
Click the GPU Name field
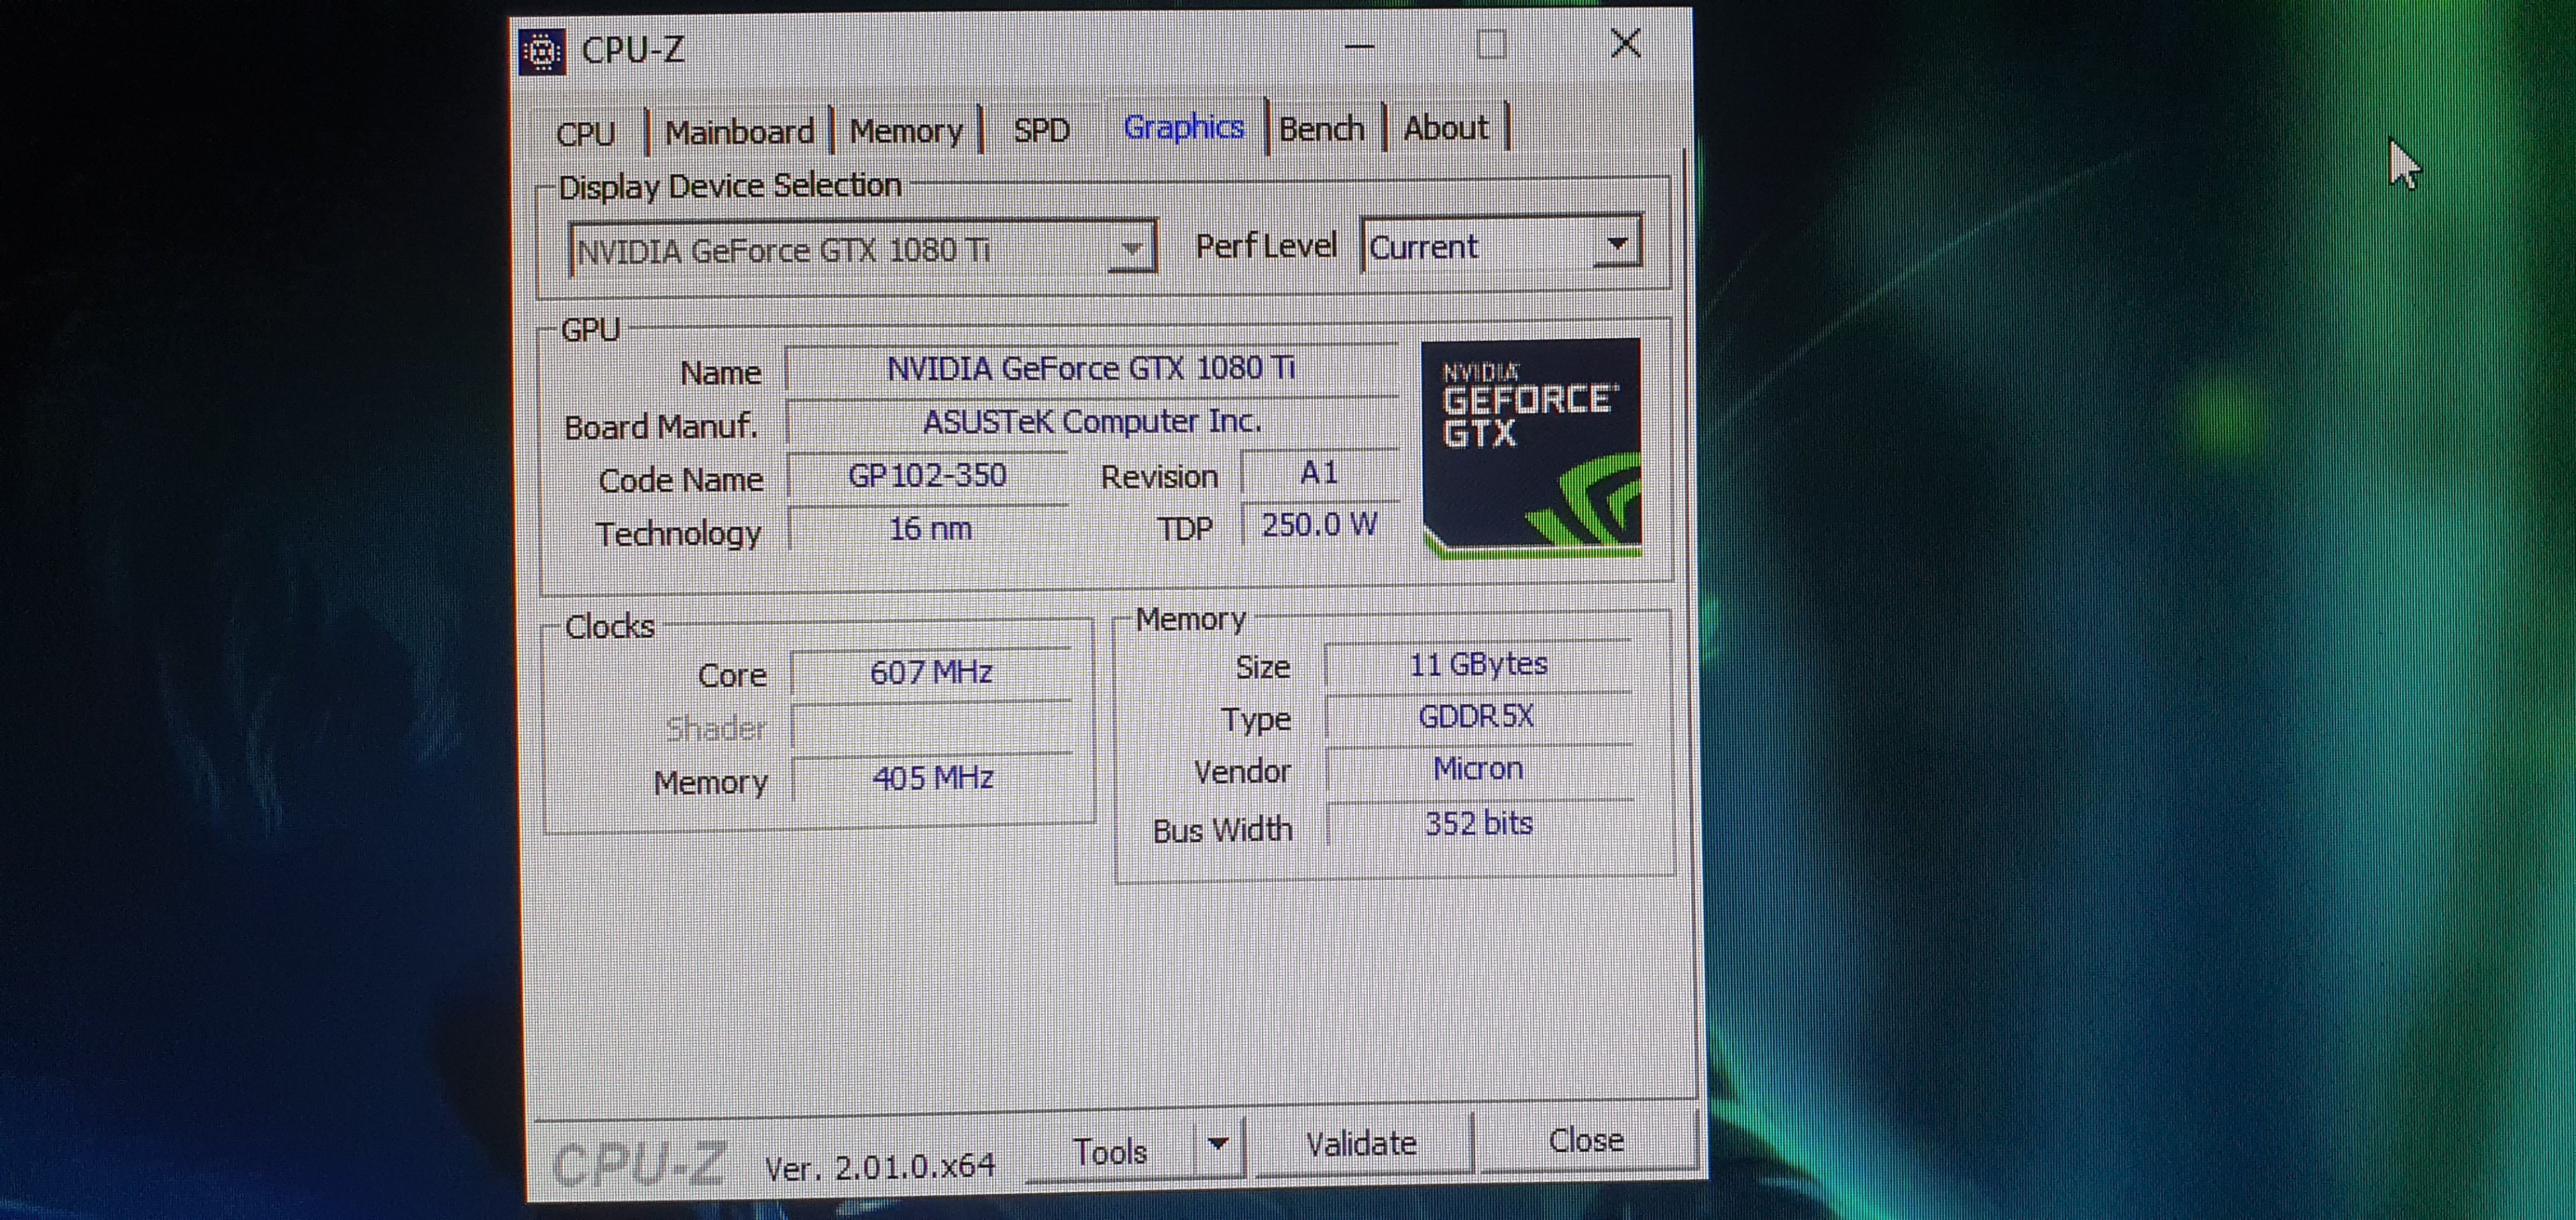point(1091,369)
